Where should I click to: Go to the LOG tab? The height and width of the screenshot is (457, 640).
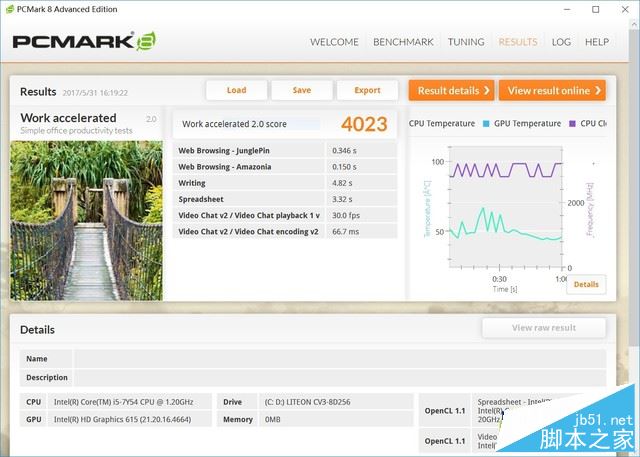tap(561, 42)
